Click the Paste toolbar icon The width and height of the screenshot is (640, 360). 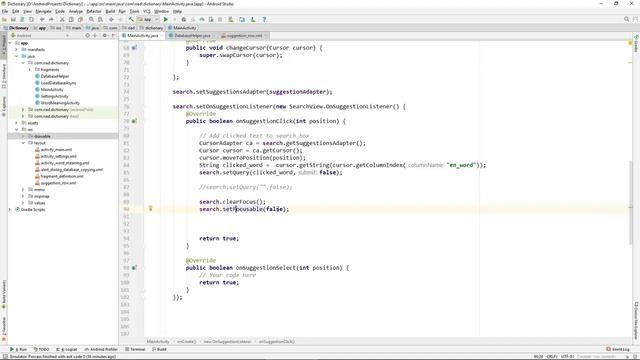click(80, 19)
